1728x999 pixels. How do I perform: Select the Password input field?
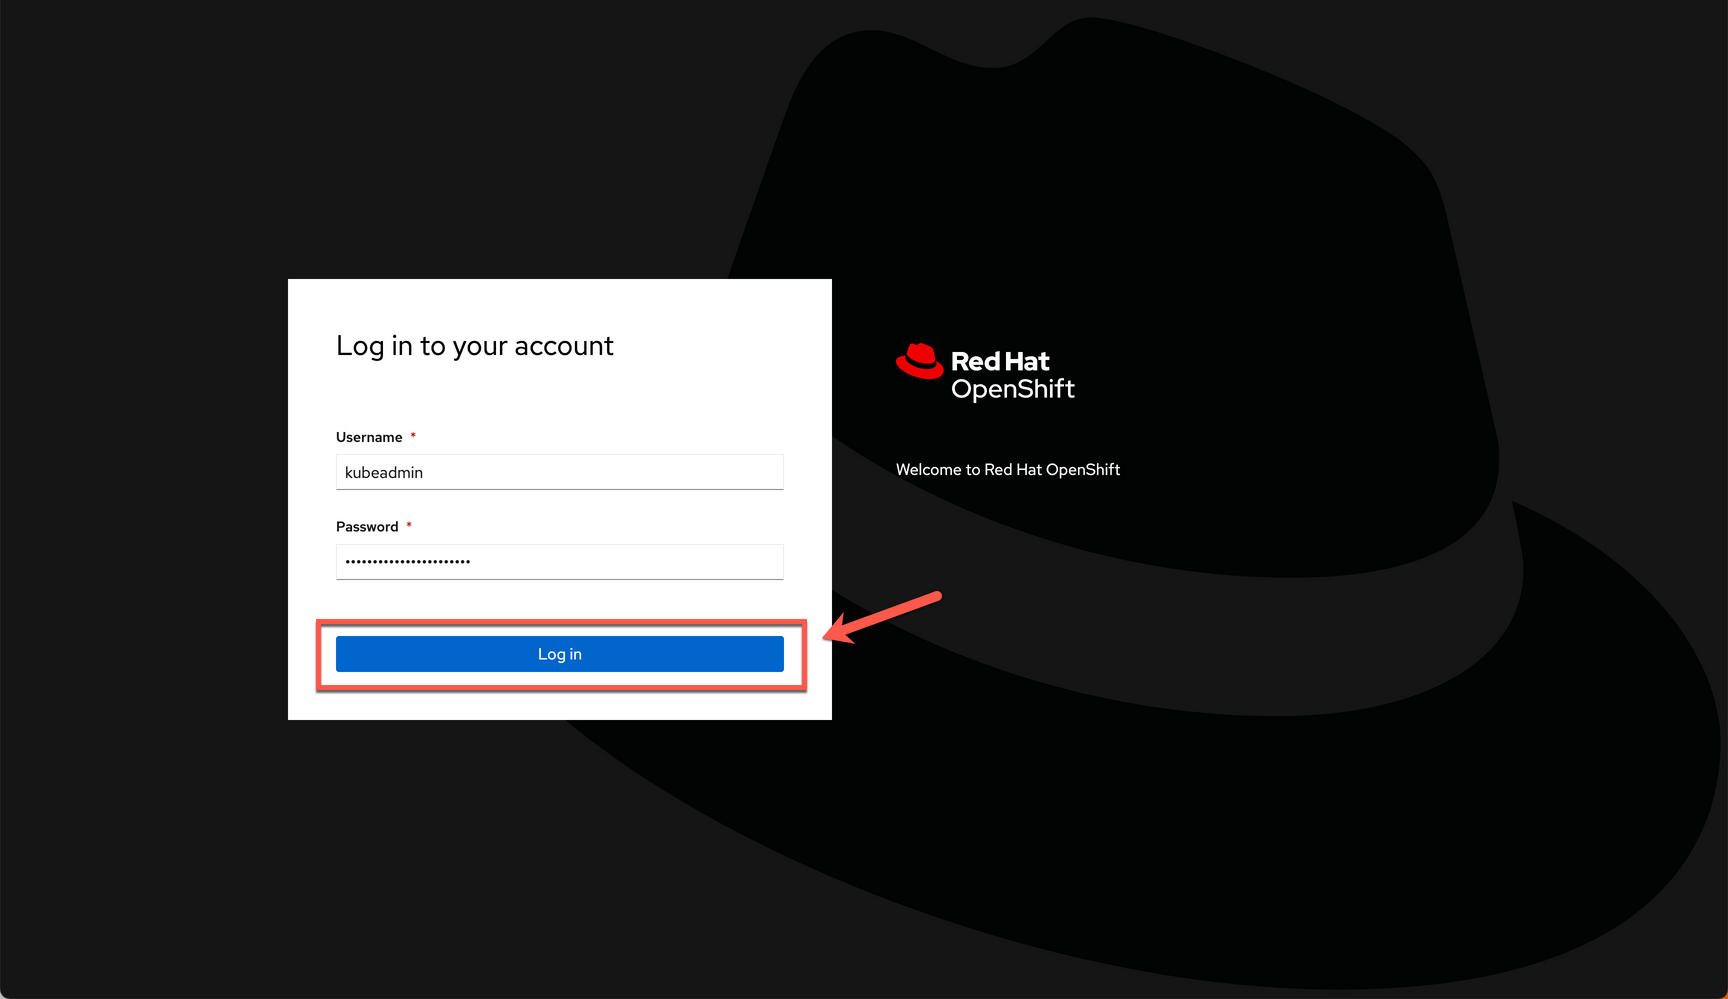coord(559,561)
